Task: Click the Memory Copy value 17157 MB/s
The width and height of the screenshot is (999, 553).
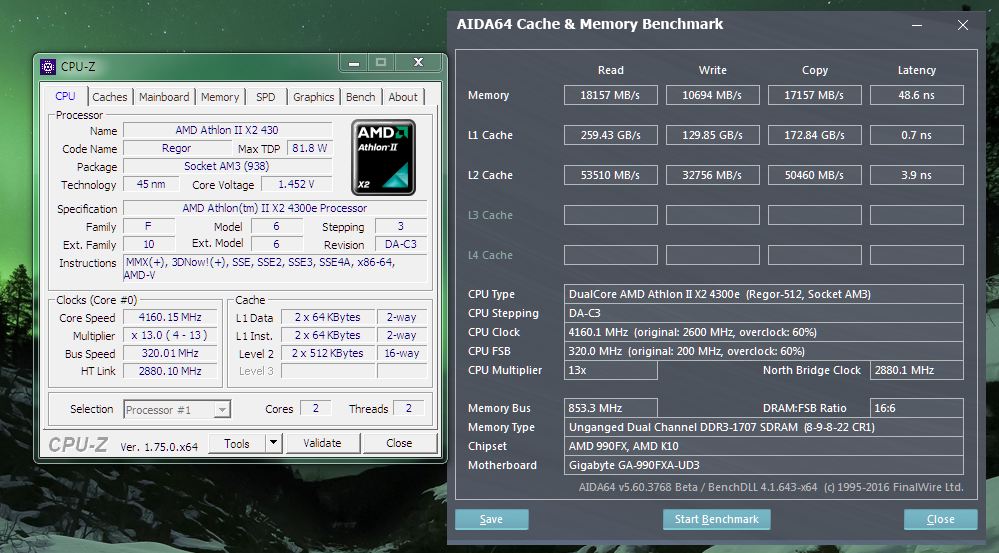Action: point(814,96)
